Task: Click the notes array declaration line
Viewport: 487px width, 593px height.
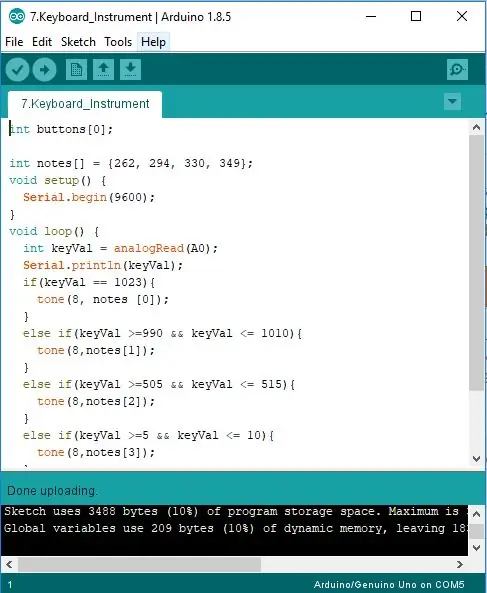Action: click(x=131, y=163)
